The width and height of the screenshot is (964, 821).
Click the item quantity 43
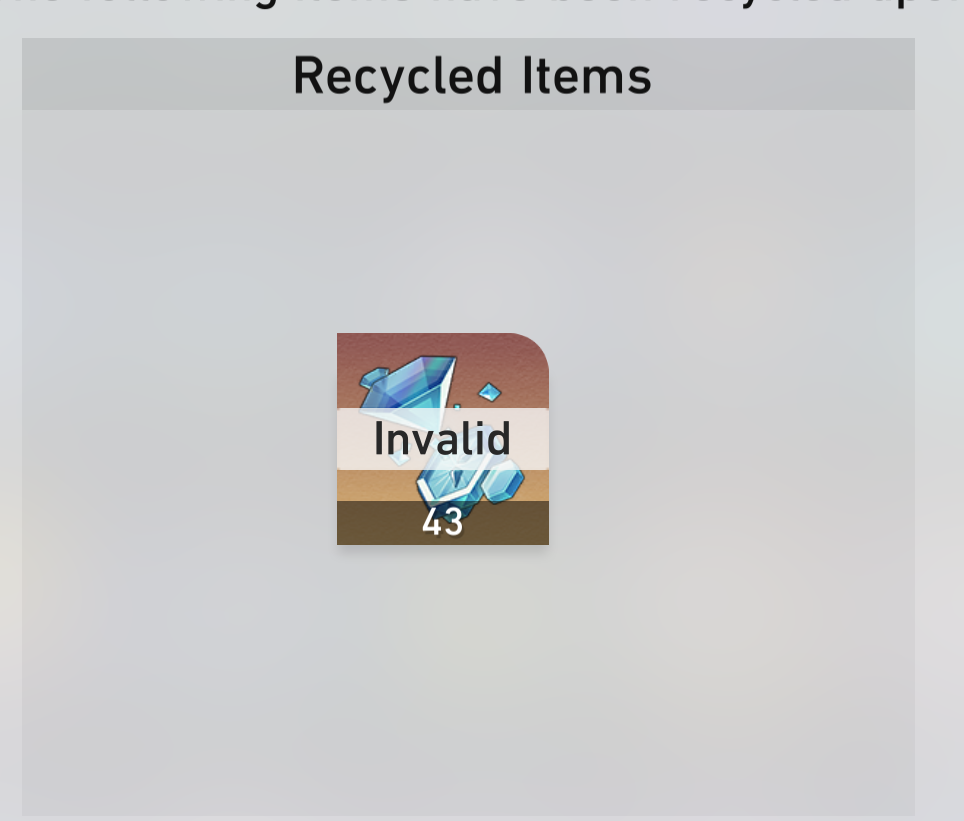[x=442, y=522]
